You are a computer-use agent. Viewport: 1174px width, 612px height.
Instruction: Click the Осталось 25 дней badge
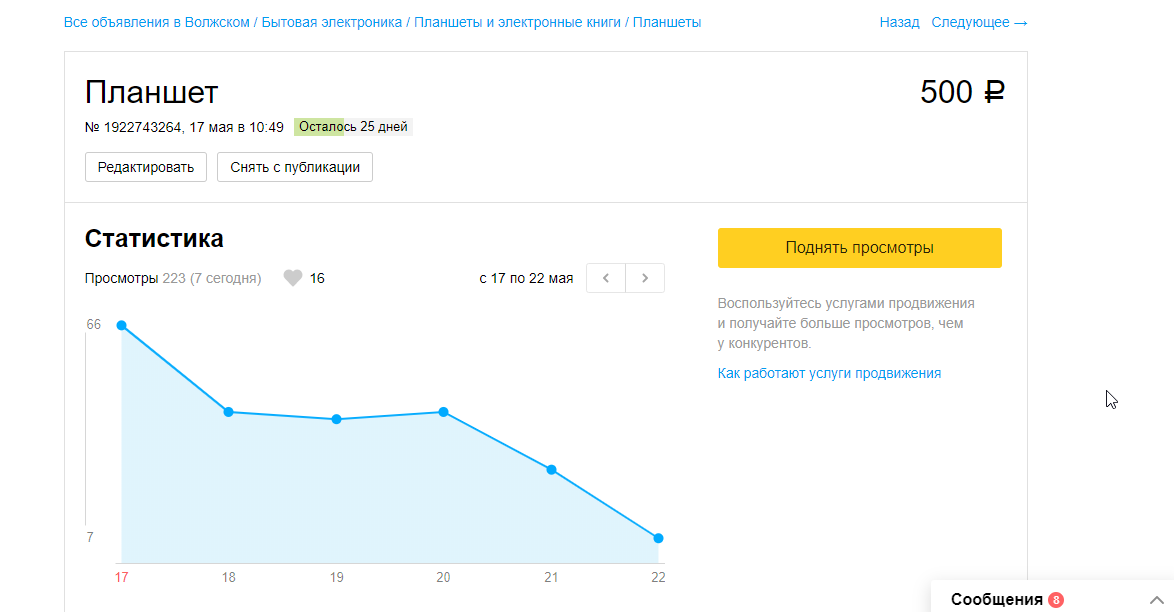click(353, 127)
